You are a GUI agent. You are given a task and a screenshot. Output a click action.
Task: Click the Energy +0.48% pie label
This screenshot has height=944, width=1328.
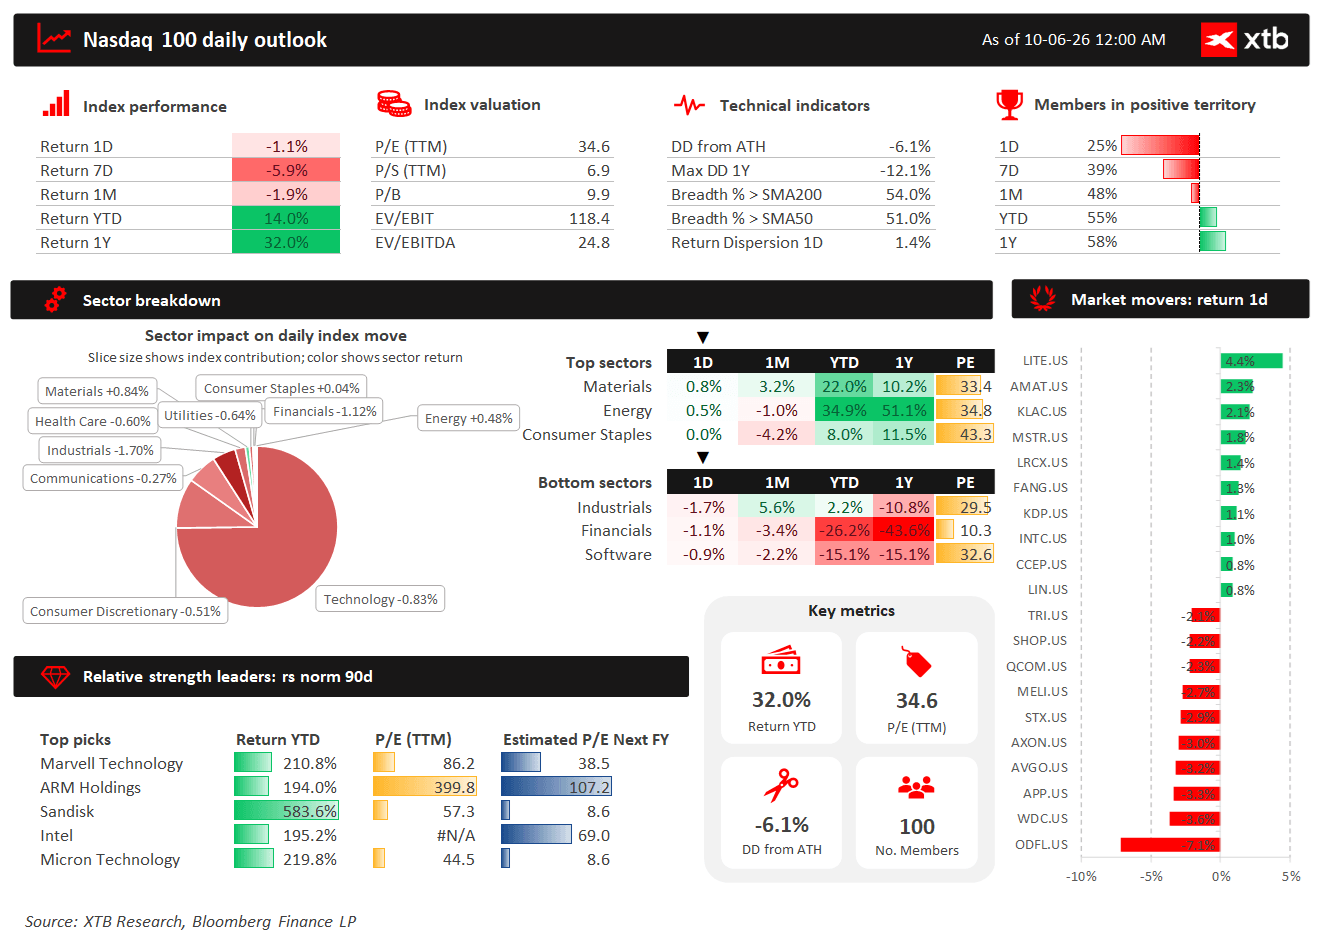pyautogui.click(x=468, y=418)
